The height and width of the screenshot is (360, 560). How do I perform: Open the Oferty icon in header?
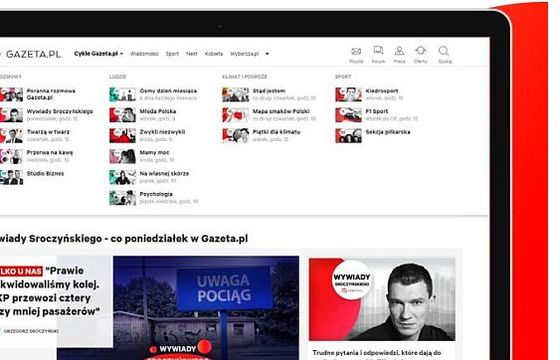click(x=421, y=51)
